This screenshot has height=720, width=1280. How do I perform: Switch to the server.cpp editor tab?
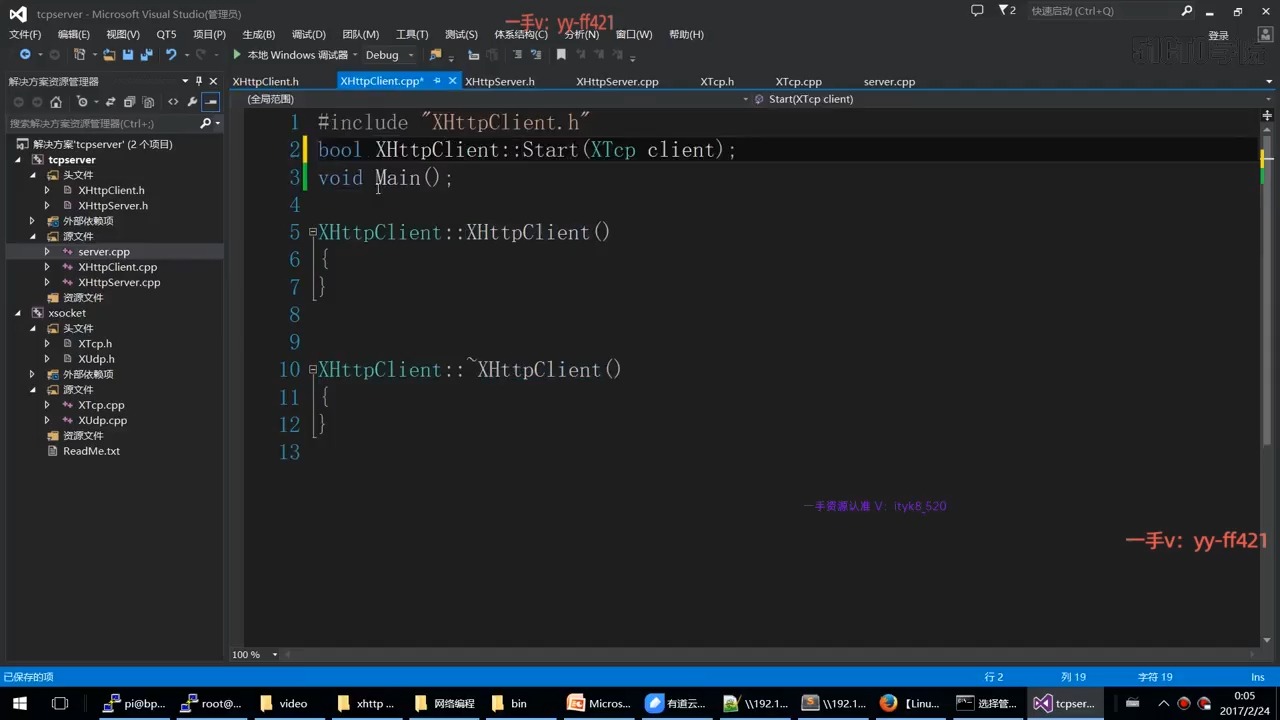889,81
